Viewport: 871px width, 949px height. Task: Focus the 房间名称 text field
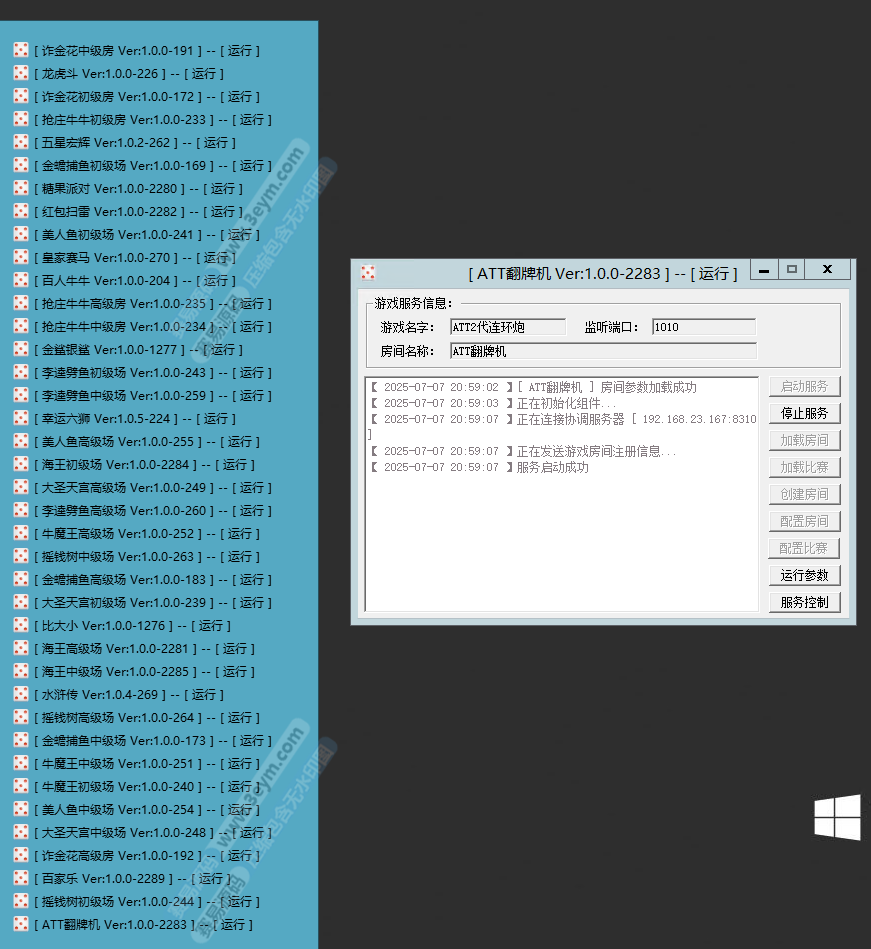click(602, 351)
